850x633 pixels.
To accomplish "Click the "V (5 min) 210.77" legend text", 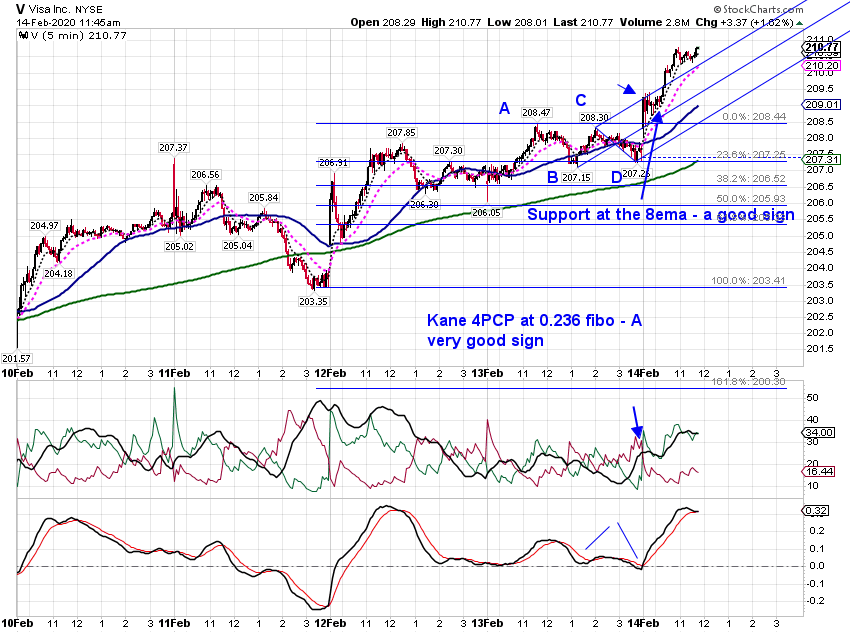I will pyautogui.click(x=79, y=36).
